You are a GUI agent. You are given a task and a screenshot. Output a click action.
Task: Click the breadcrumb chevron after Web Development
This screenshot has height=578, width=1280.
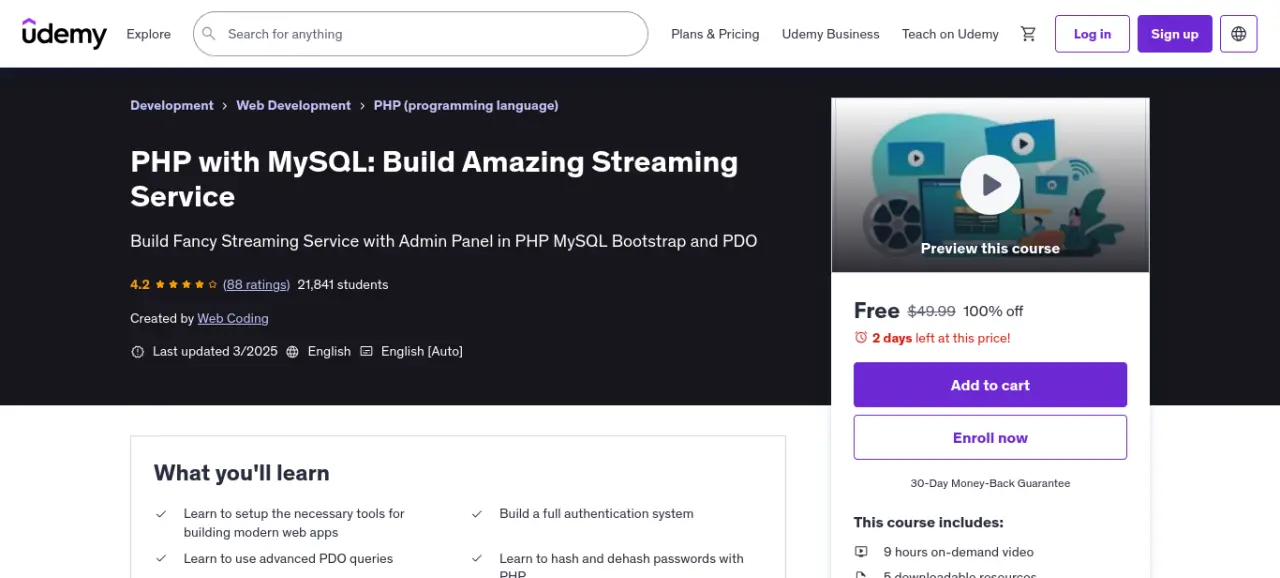(362, 106)
